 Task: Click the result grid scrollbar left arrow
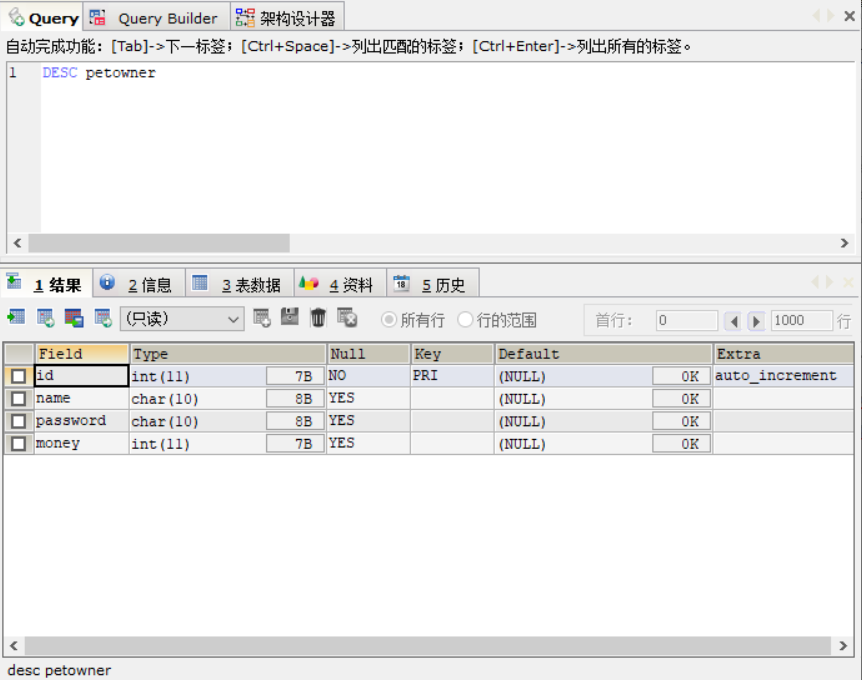pos(14,646)
